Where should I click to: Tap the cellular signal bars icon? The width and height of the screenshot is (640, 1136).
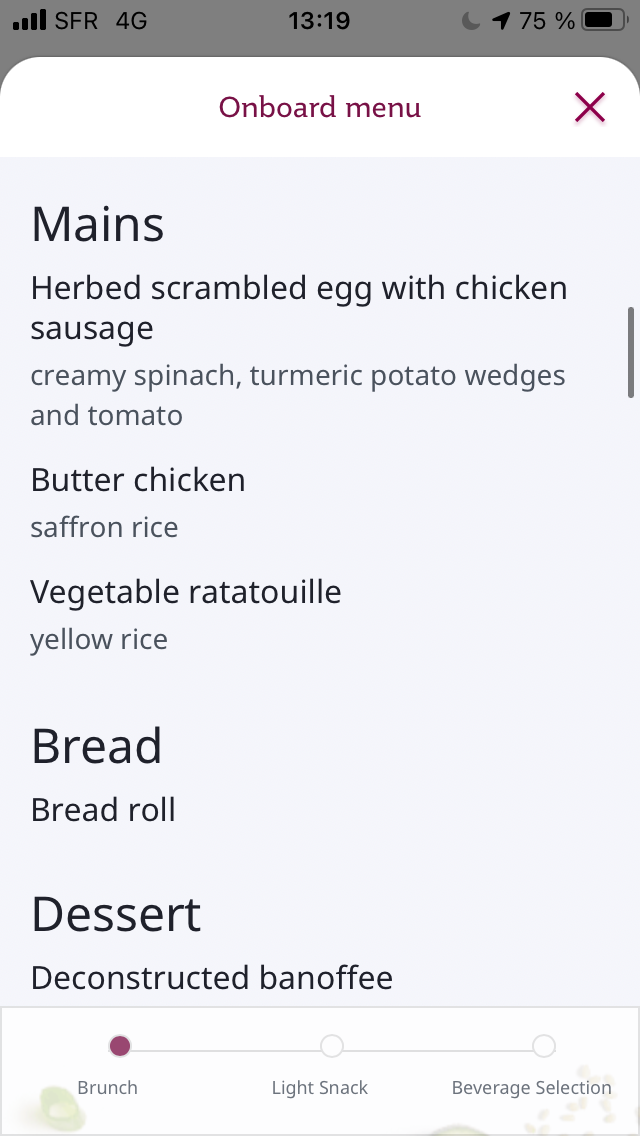(x=30, y=20)
